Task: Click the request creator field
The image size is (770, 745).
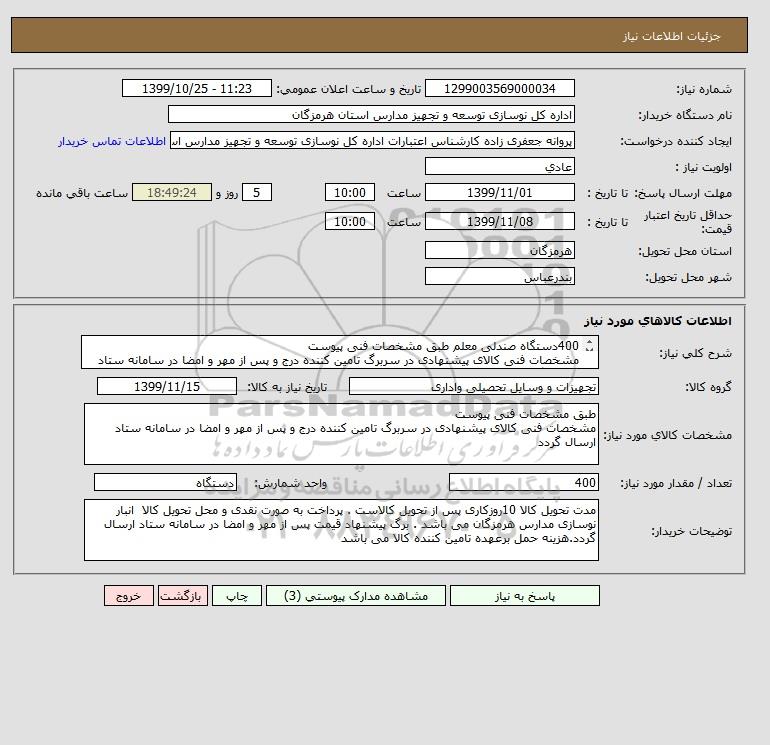Action: (372, 140)
